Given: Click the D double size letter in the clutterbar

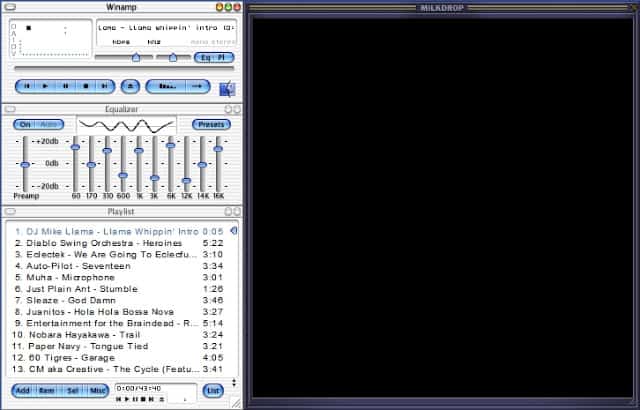Looking at the screenshot, I should click(x=13, y=47).
